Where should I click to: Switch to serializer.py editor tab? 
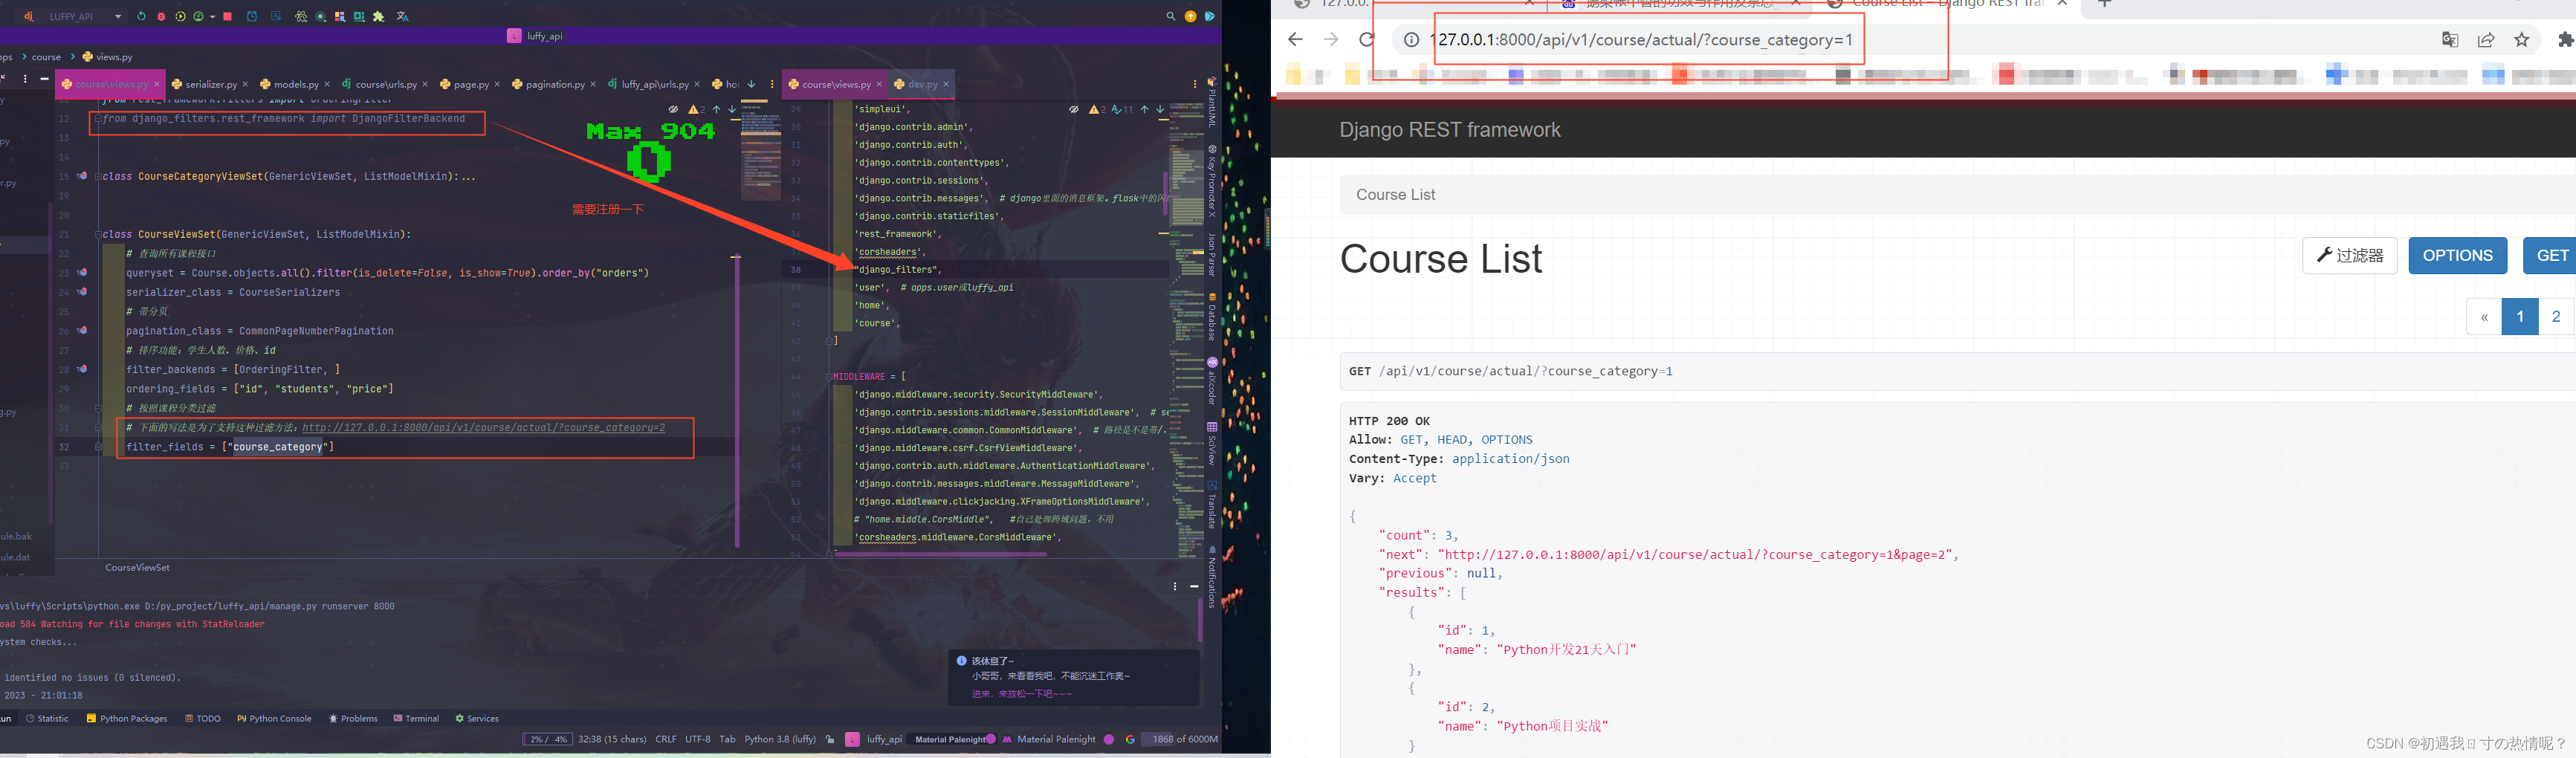(x=205, y=84)
